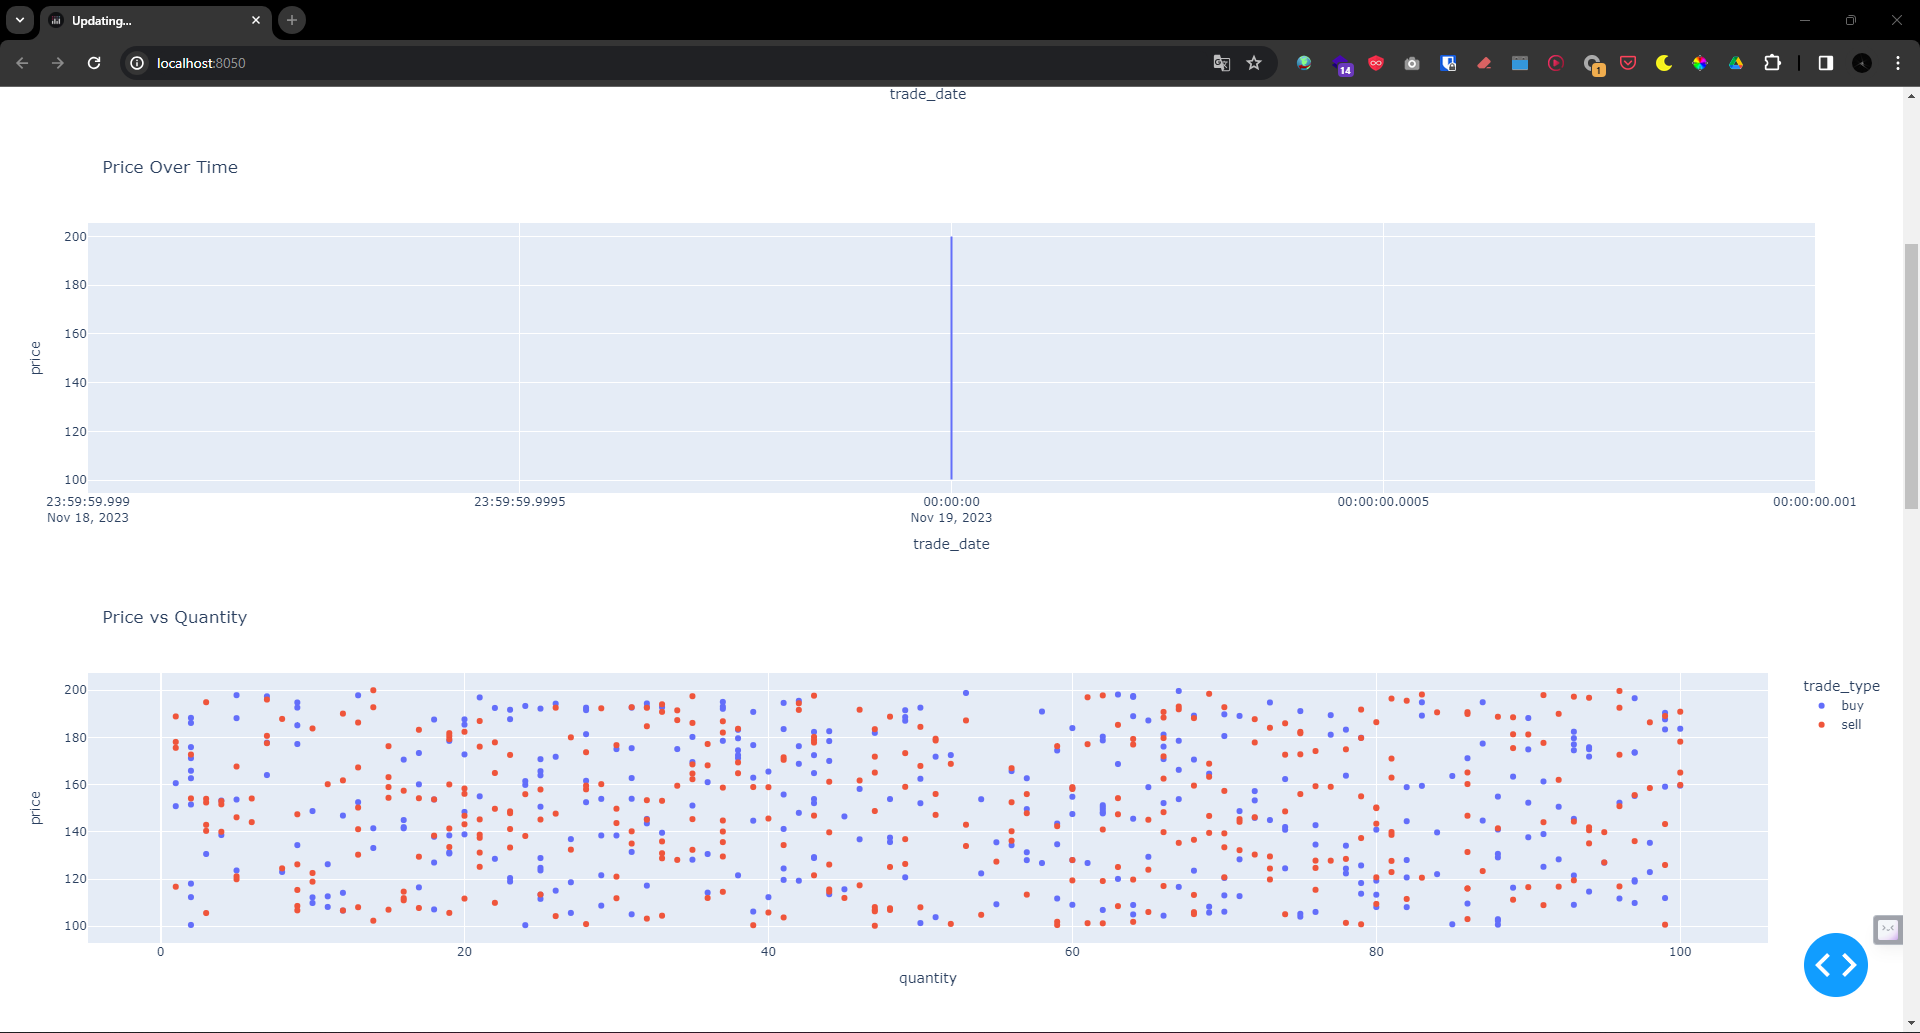The image size is (1920, 1033).
Task: Click the quantity axis label
Action: point(928,978)
